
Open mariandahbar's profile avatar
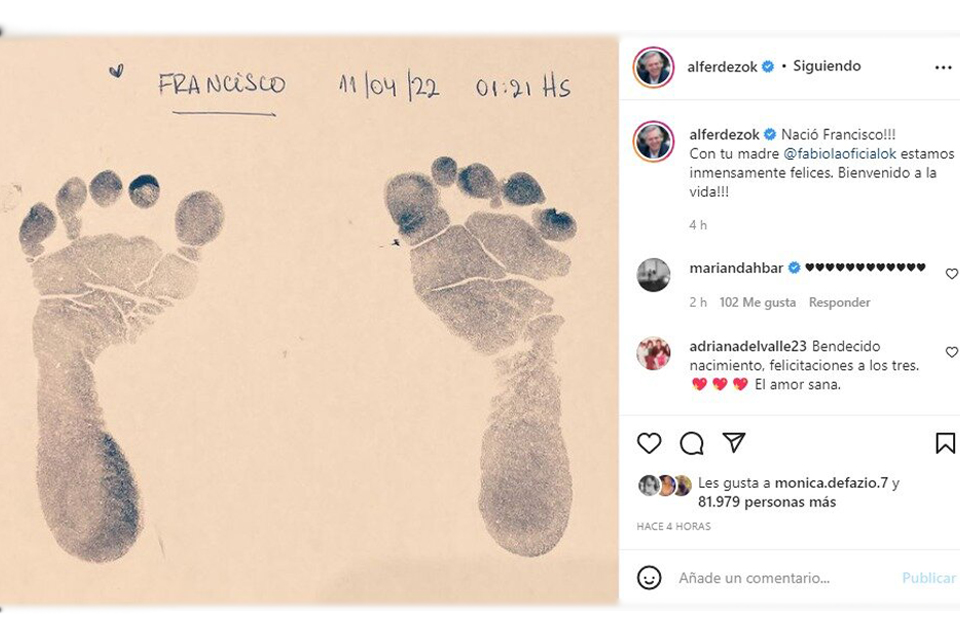click(x=653, y=274)
